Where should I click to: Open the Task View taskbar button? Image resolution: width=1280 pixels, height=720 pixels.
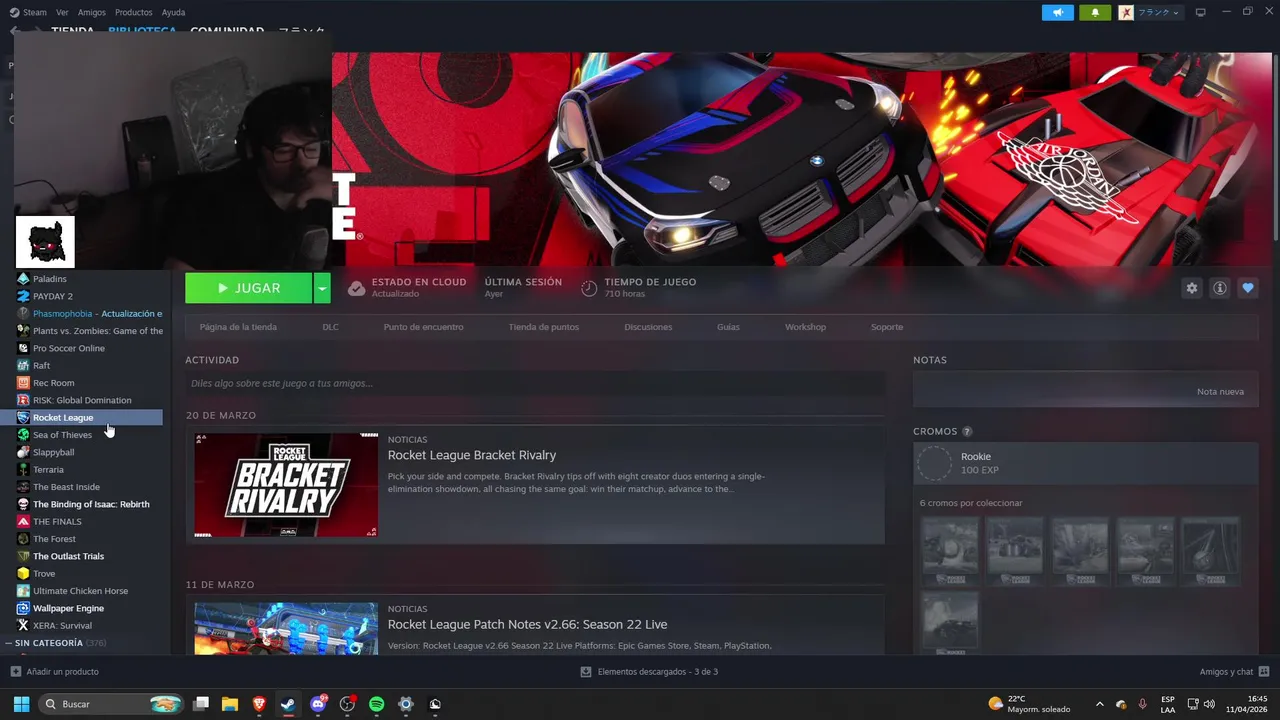(x=201, y=704)
